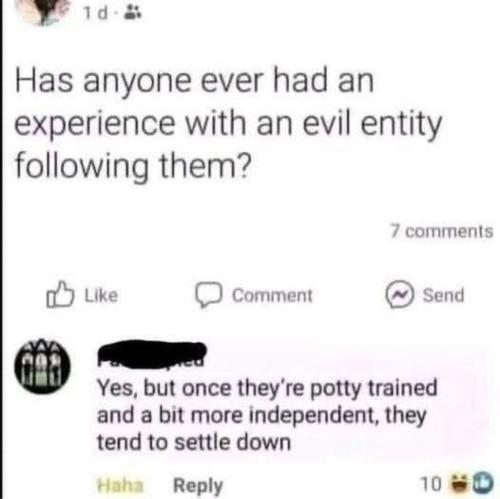Click the "tend to settle down" comment line
Screen dimensions: 500x499
[x=194, y=442]
